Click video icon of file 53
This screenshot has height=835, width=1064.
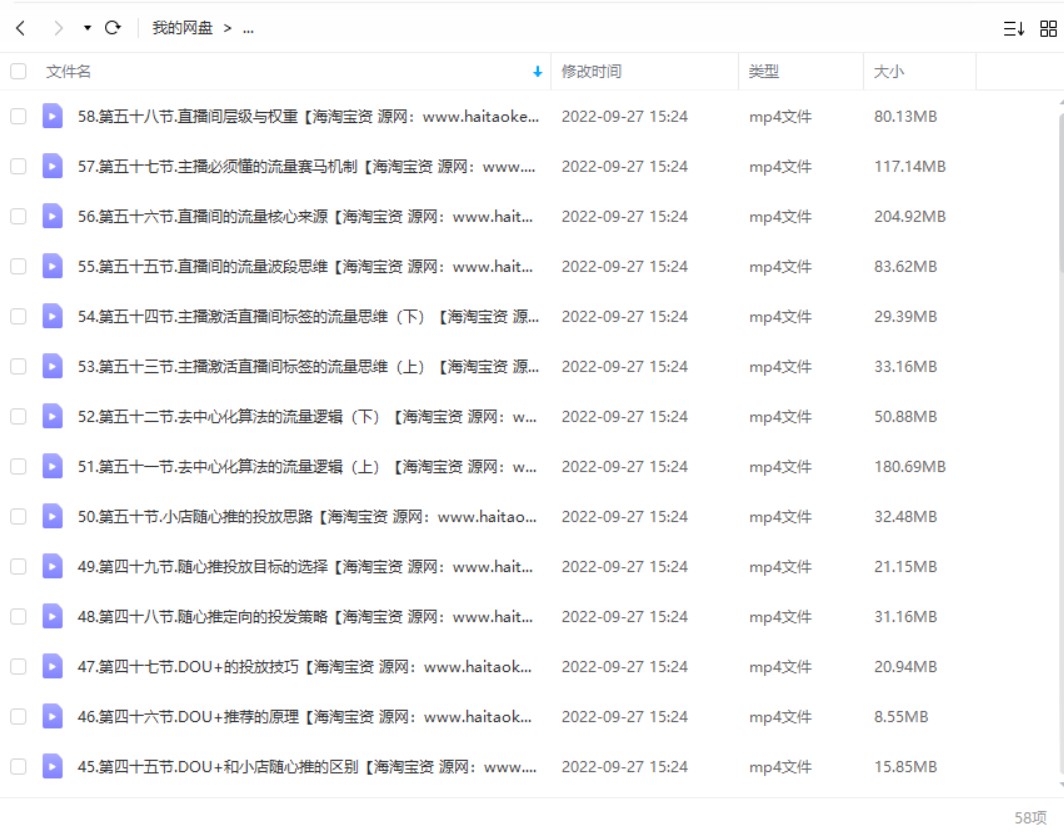[52, 366]
